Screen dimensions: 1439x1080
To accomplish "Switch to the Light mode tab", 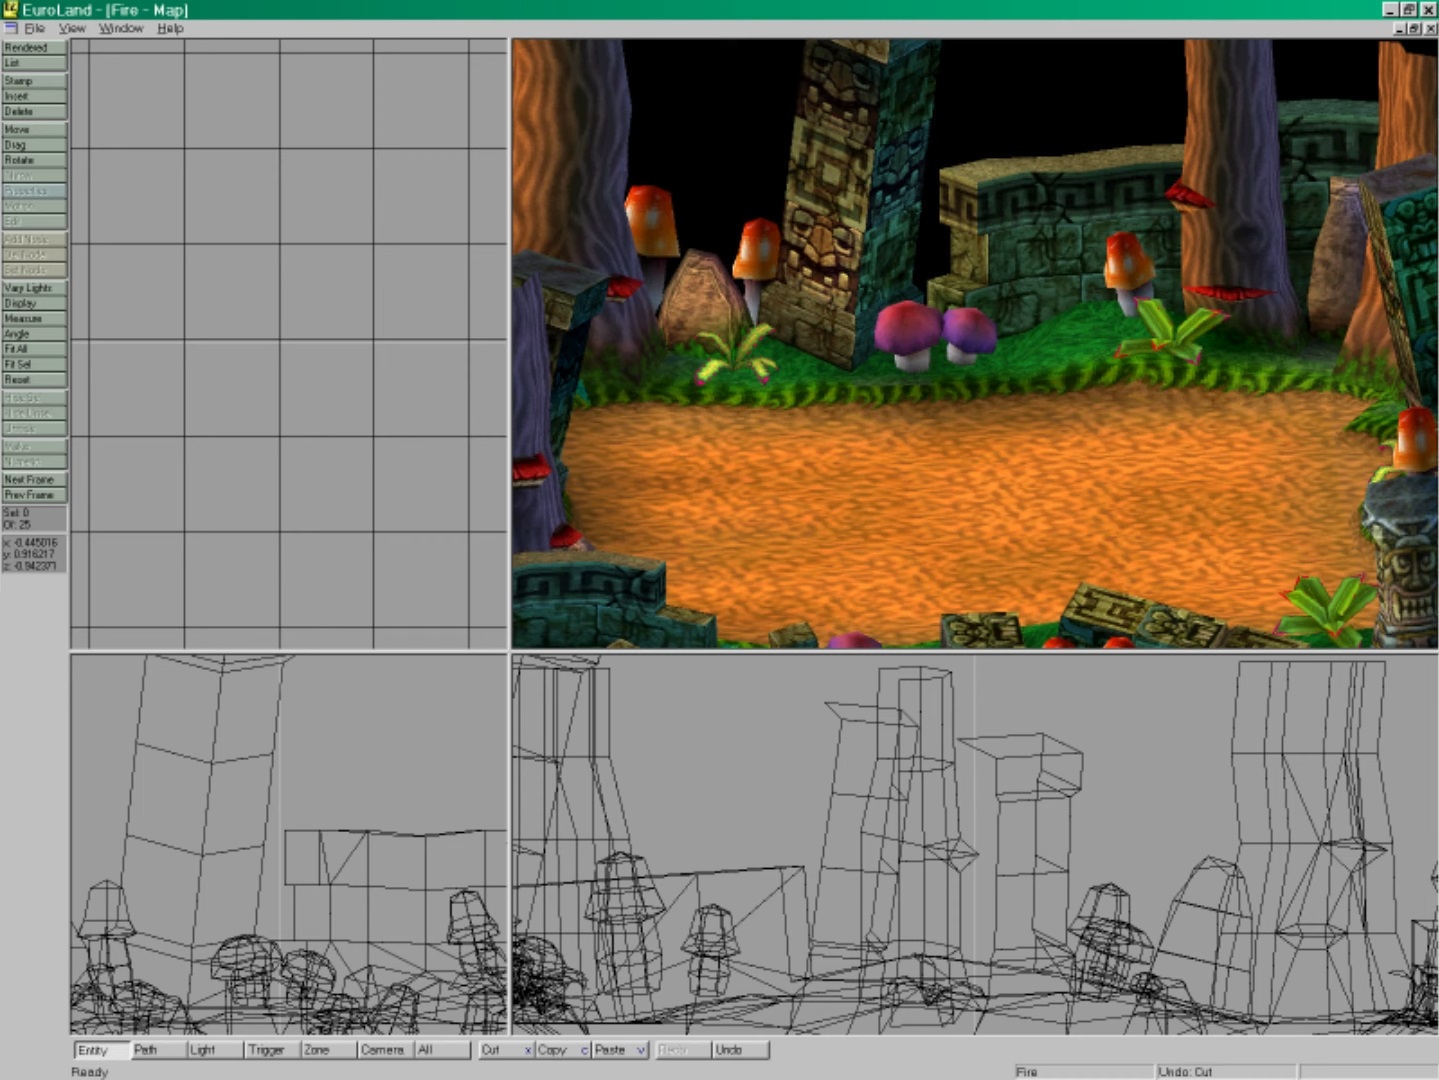I will point(215,1050).
